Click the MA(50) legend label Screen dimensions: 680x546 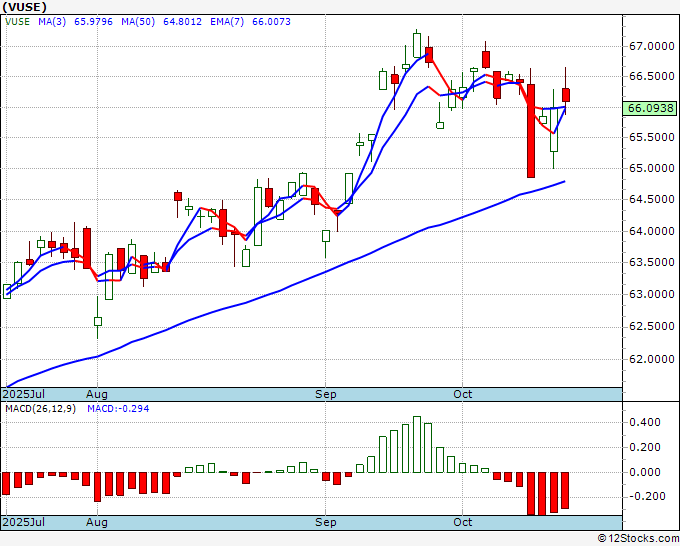click(138, 22)
